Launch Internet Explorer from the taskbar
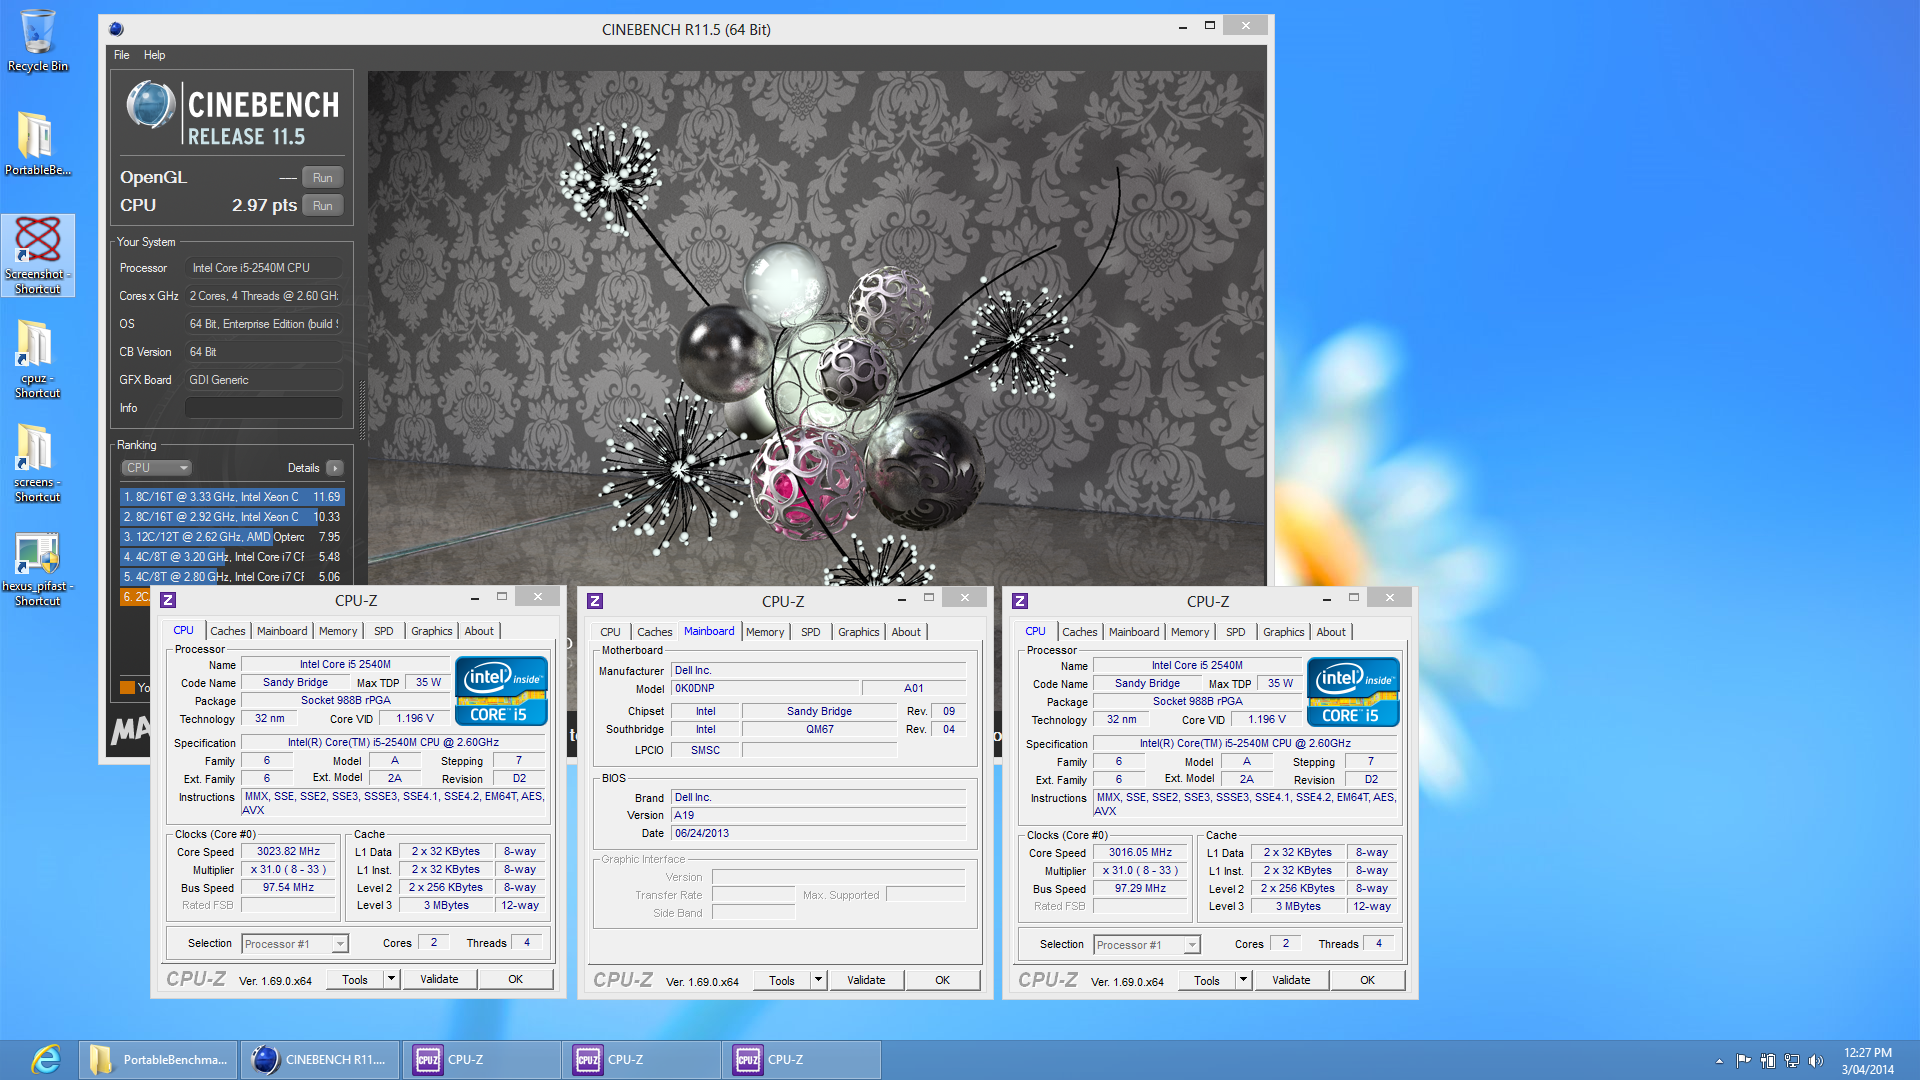 [x=46, y=1059]
